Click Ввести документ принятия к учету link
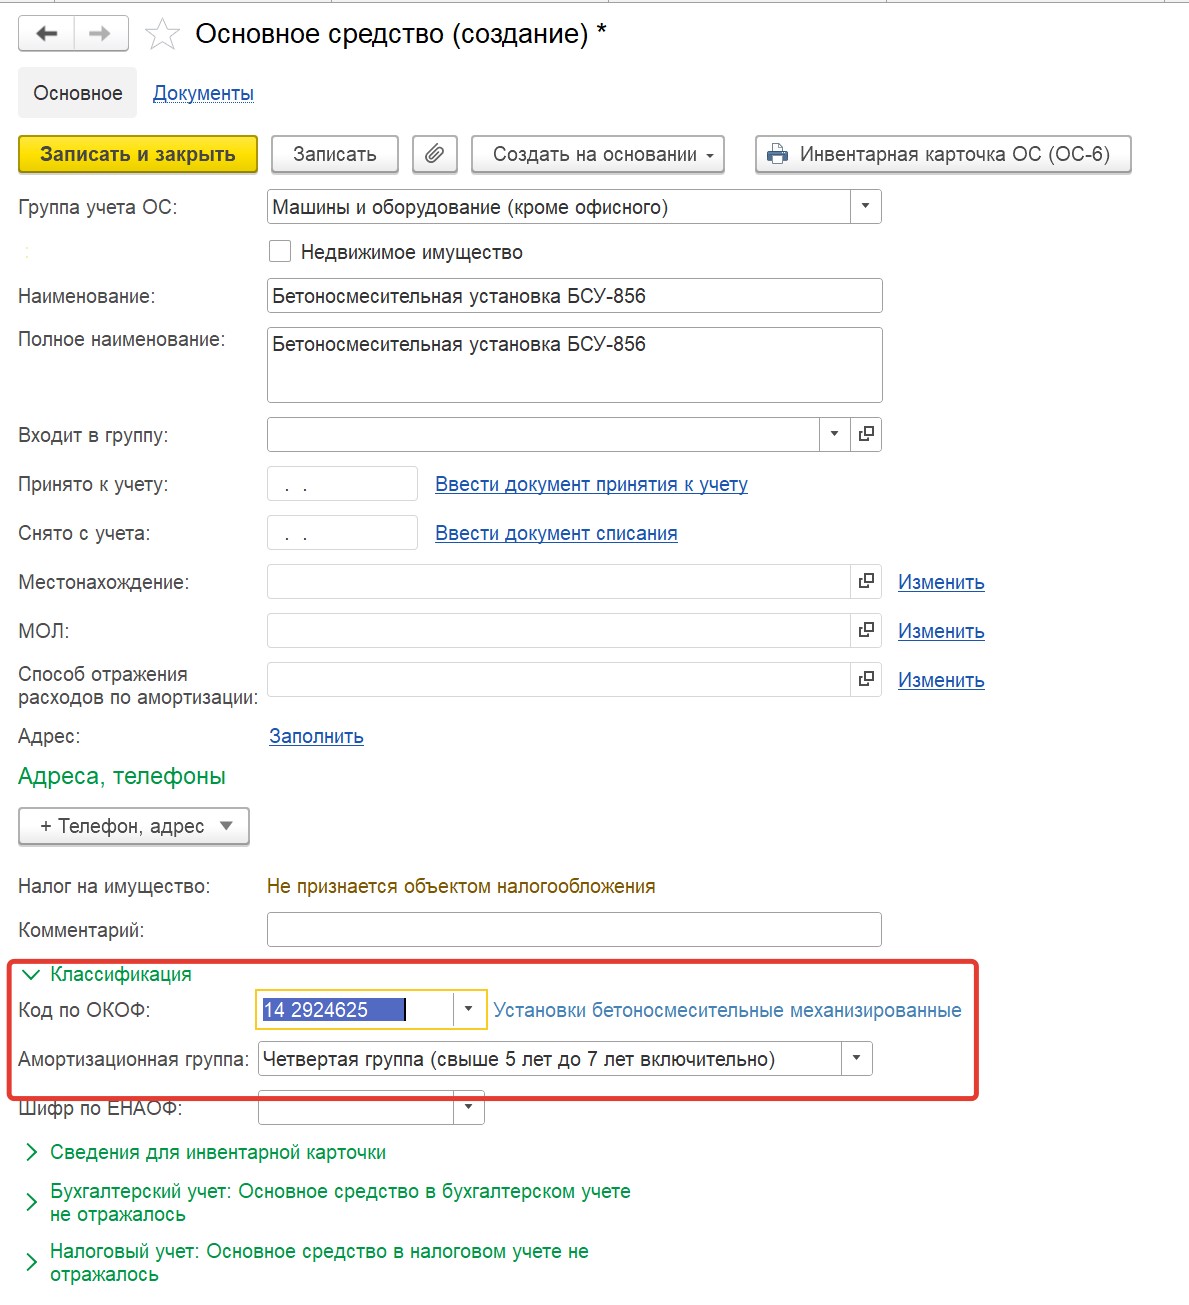 pos(591,484)
